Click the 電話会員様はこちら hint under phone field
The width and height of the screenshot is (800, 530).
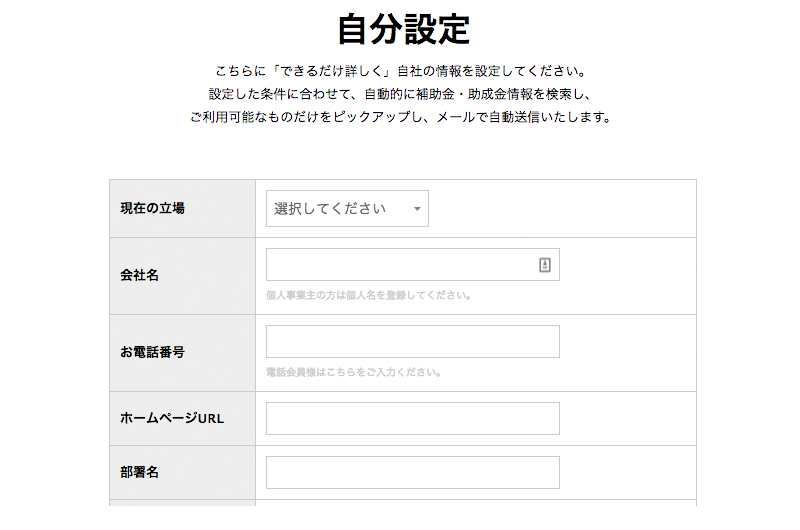tap(354, 372)
